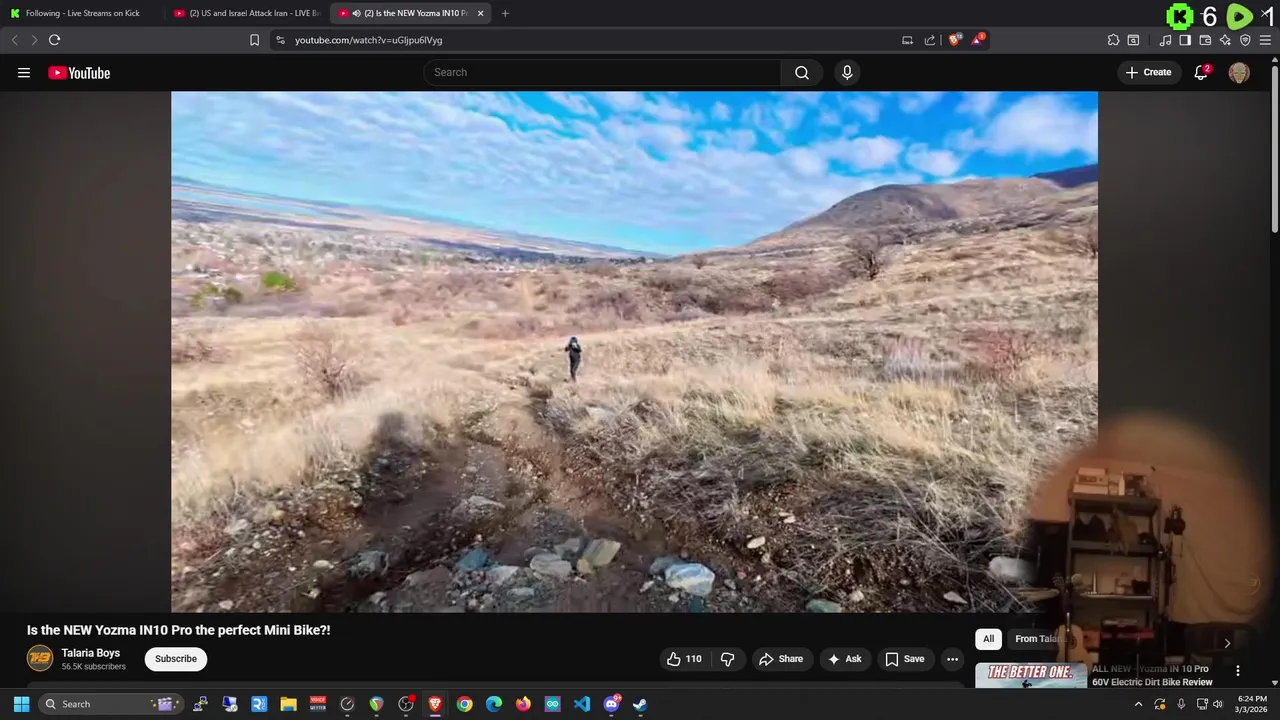The image size is (1280, 720).
Task: Switch to US and Israel Attack Iran tab
Action: pyautogui.click(x=247, y=13)
